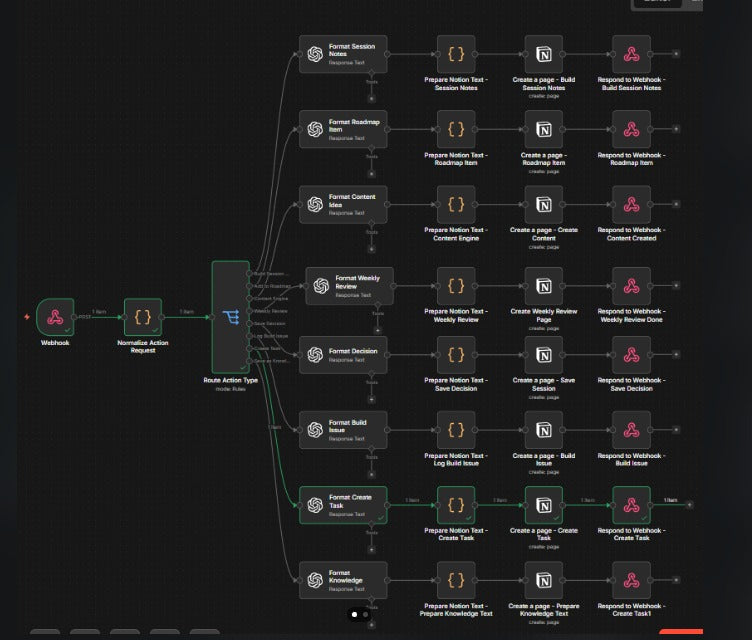Select Prepare Notion Text - Content Engine node
Screen dimensions: 752x640
click(456, 205)
